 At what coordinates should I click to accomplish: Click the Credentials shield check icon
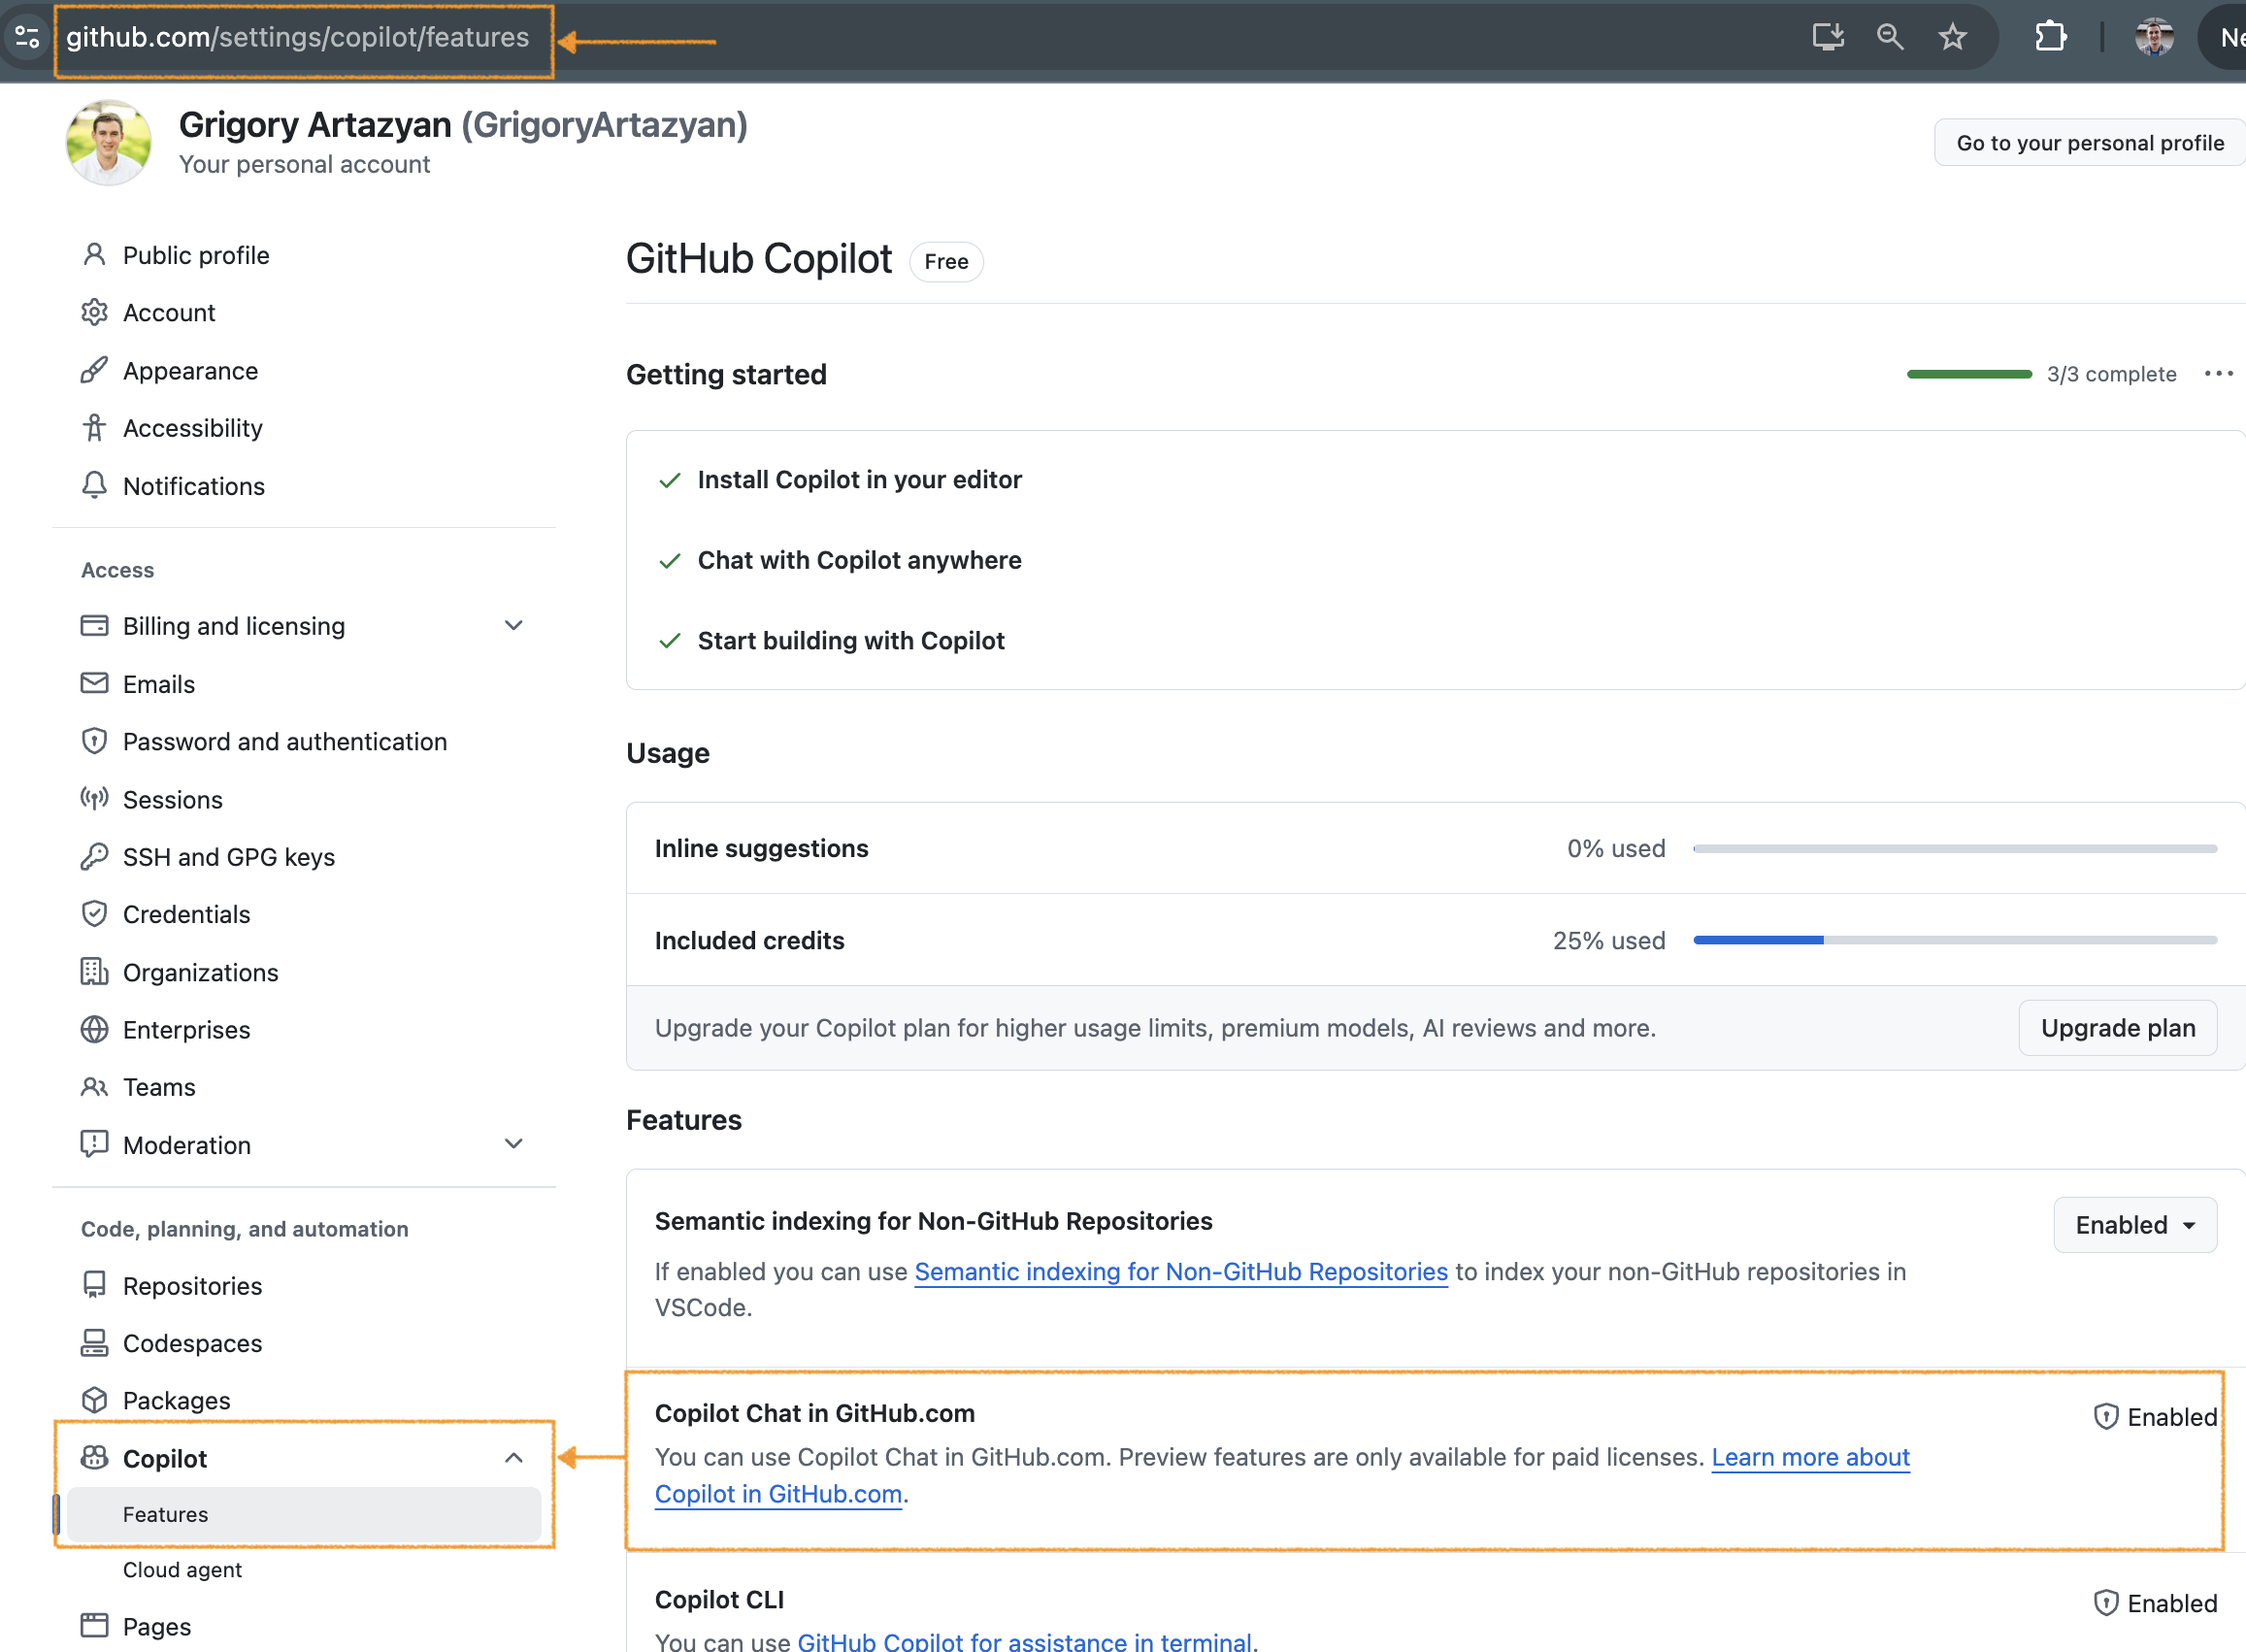point(94,914)
